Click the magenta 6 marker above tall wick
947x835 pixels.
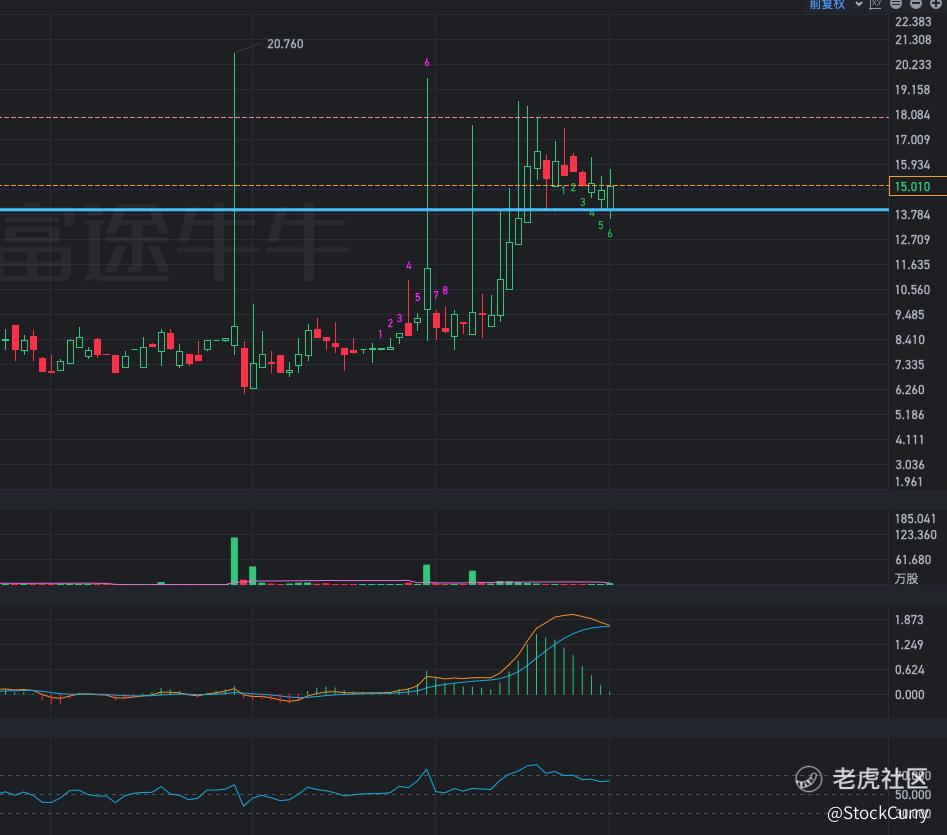click(x=427, y=62)
